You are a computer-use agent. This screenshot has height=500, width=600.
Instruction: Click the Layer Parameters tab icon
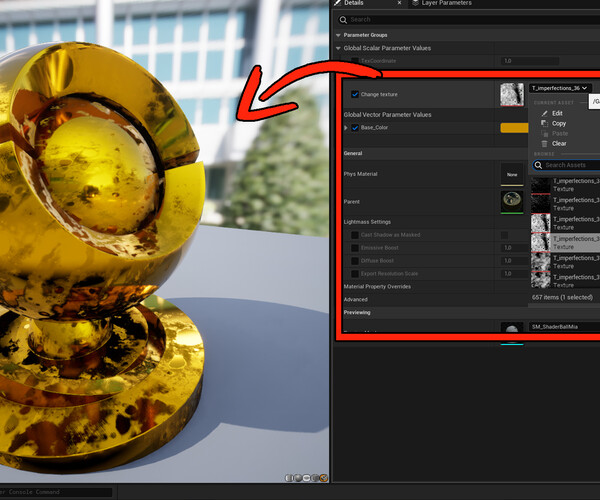(416, 3)
